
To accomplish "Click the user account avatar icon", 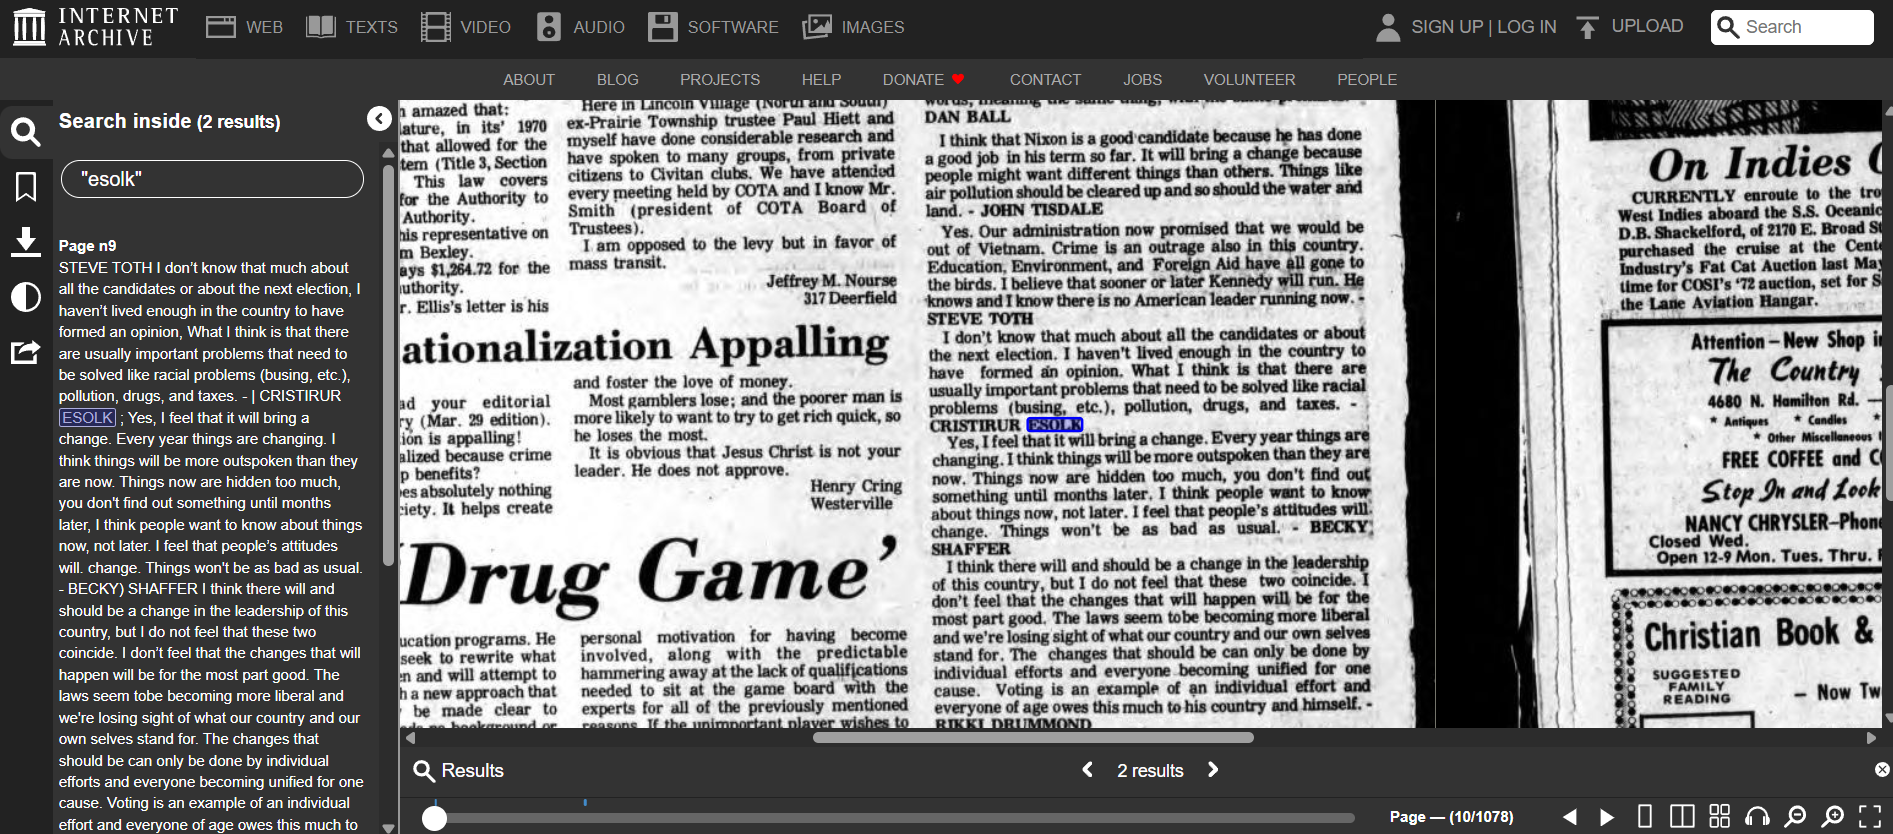I will (x=1388, y=27).
